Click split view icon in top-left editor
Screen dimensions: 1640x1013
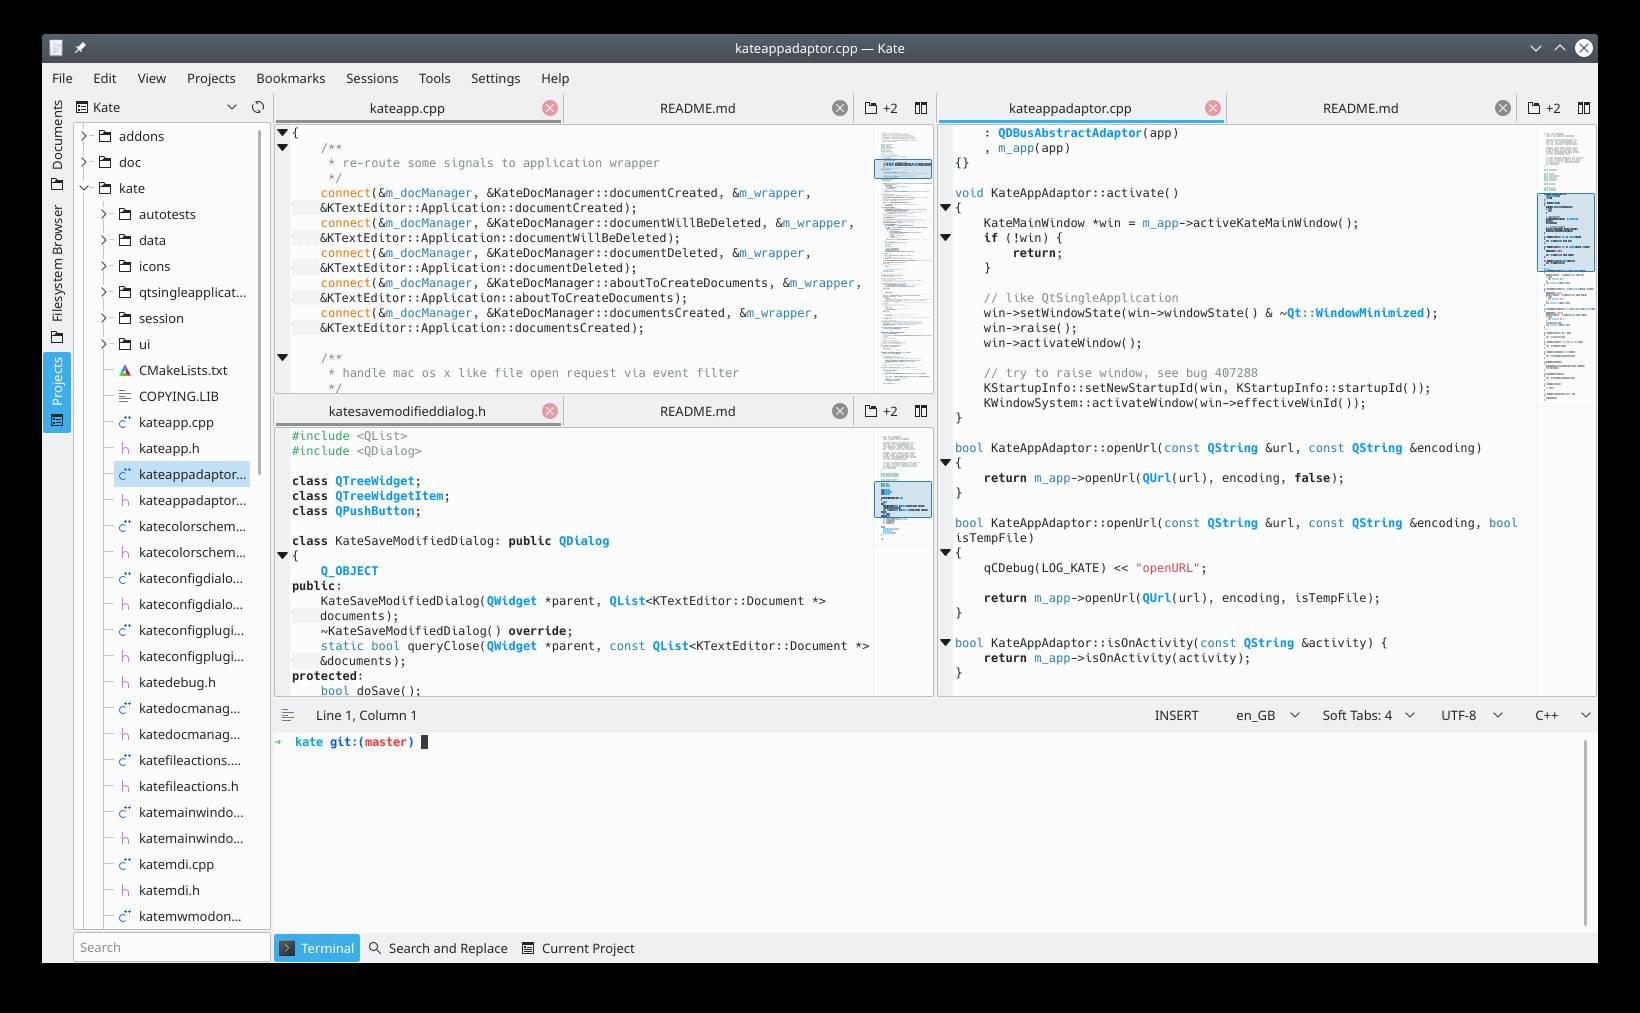921,108
